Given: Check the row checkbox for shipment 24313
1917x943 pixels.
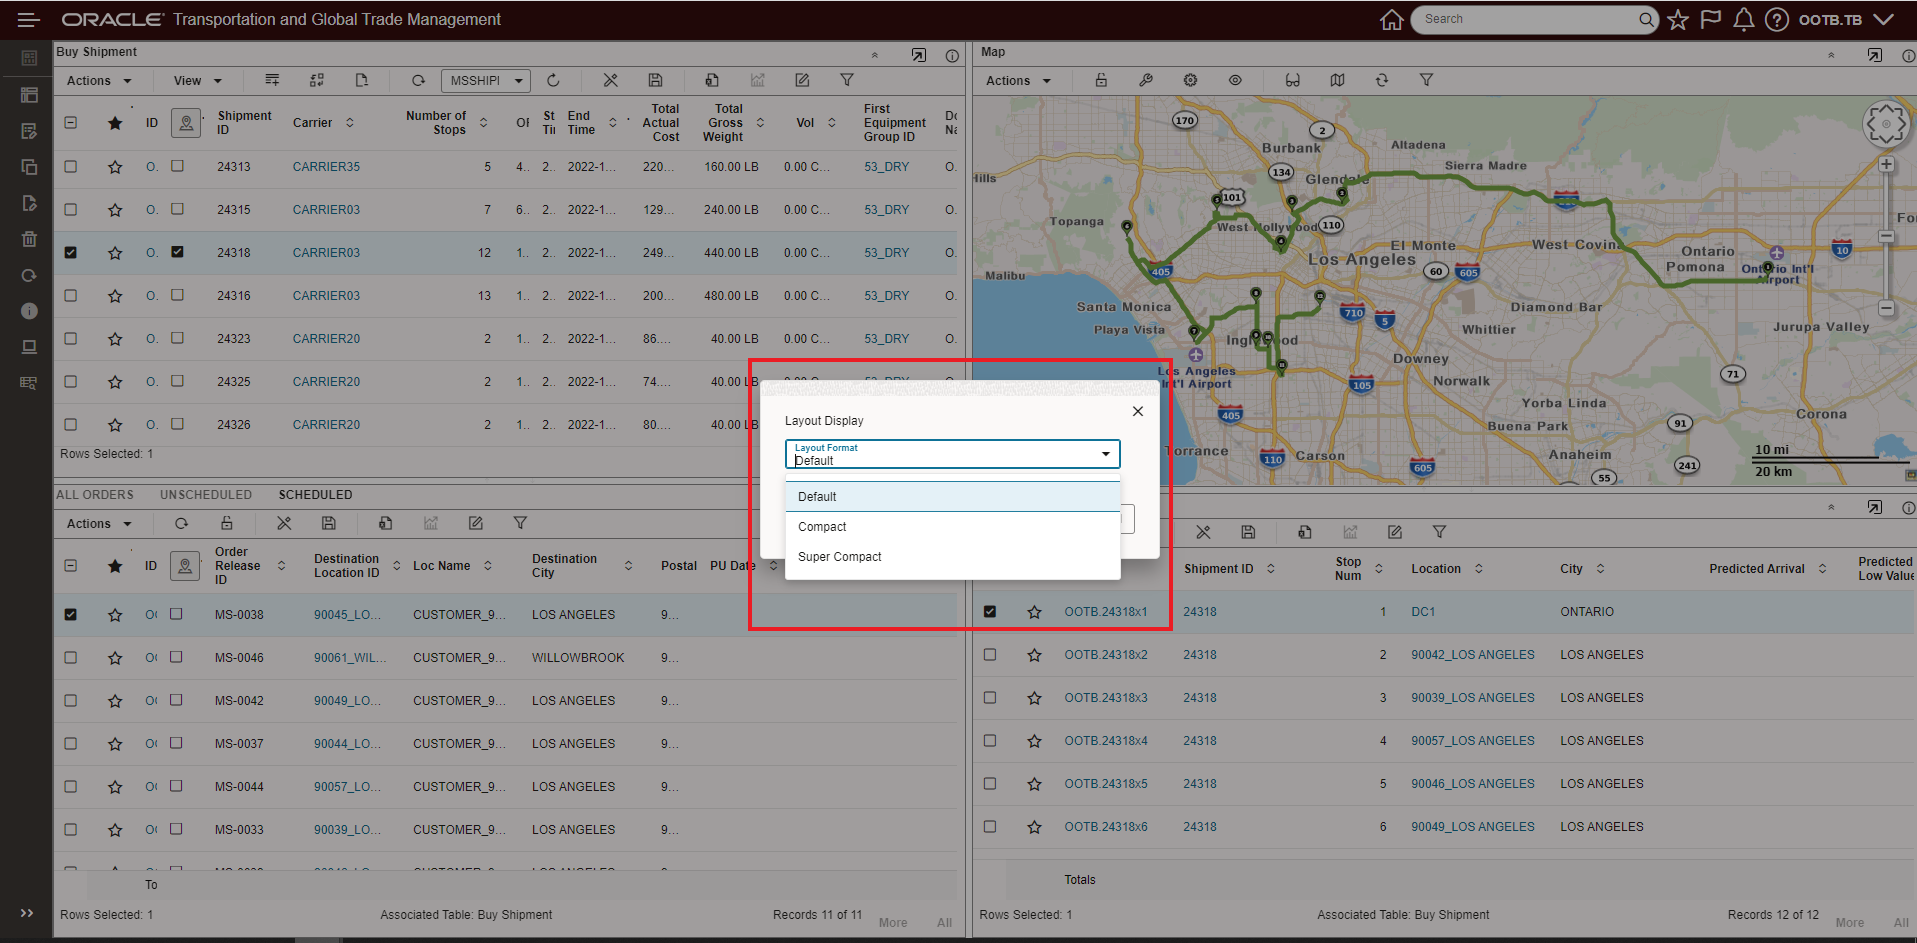Looking at the screenshot, I should pyautogui.click(x=71, y=167).
